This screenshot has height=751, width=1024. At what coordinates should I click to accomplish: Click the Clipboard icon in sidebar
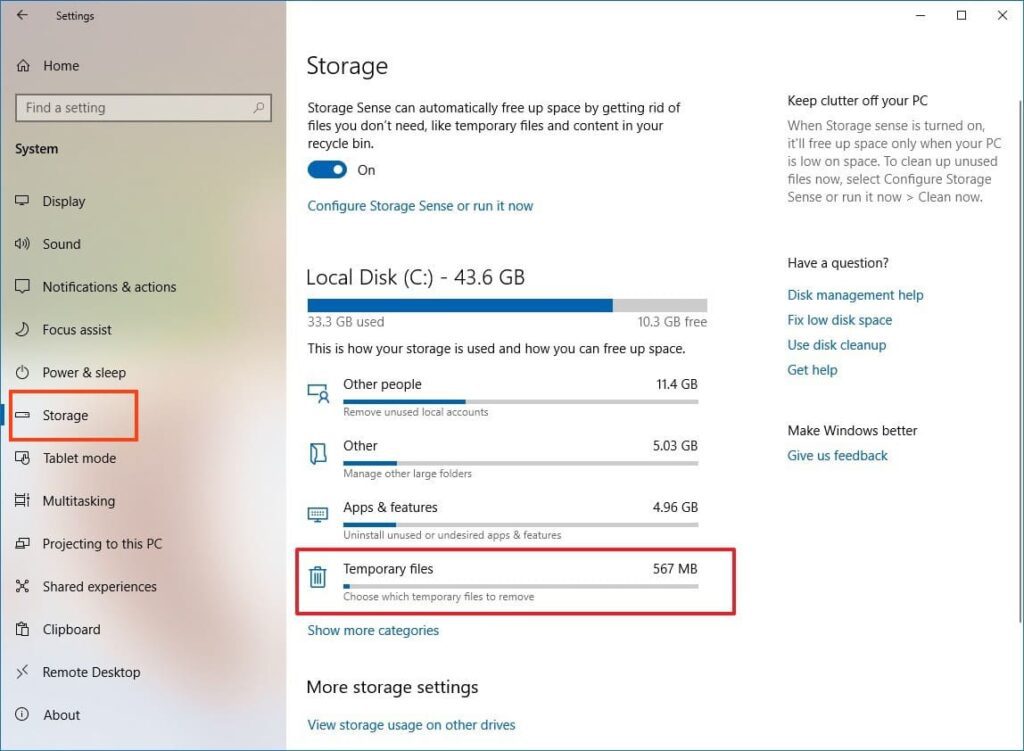22,629
